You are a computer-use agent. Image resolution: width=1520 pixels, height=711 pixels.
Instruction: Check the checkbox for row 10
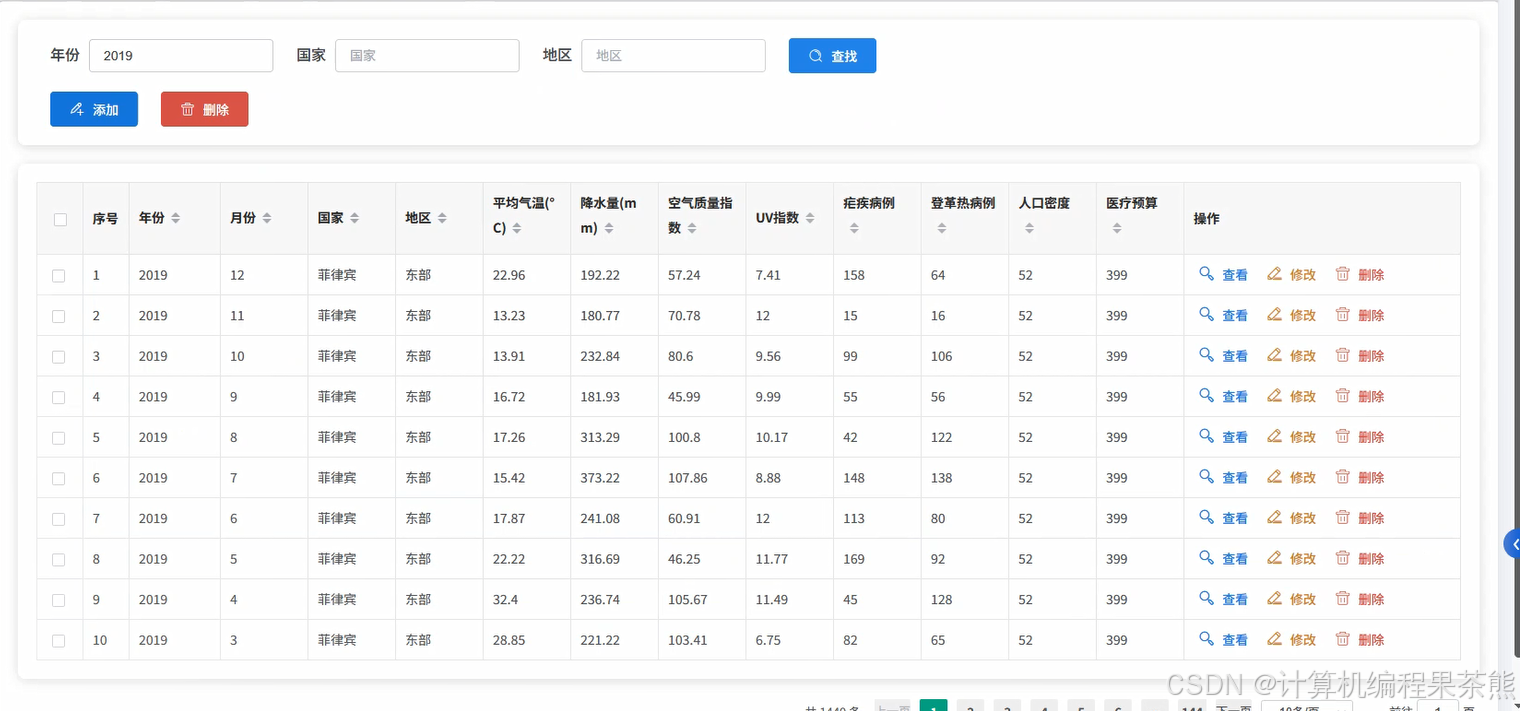point(59,641)
